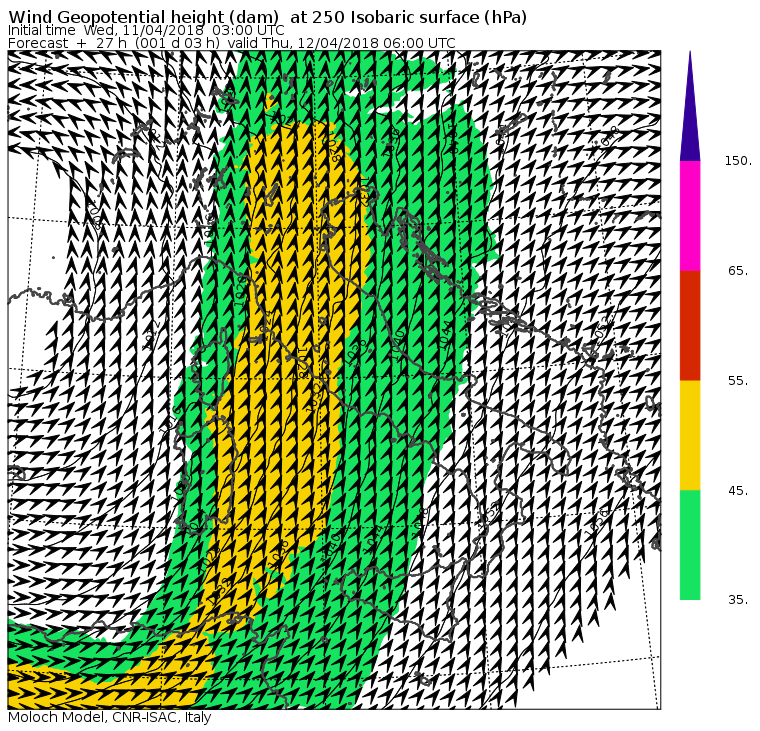Click the red legend band for 55-65
760x731 pixels.
pyautogui.click(x=690, y=325)
